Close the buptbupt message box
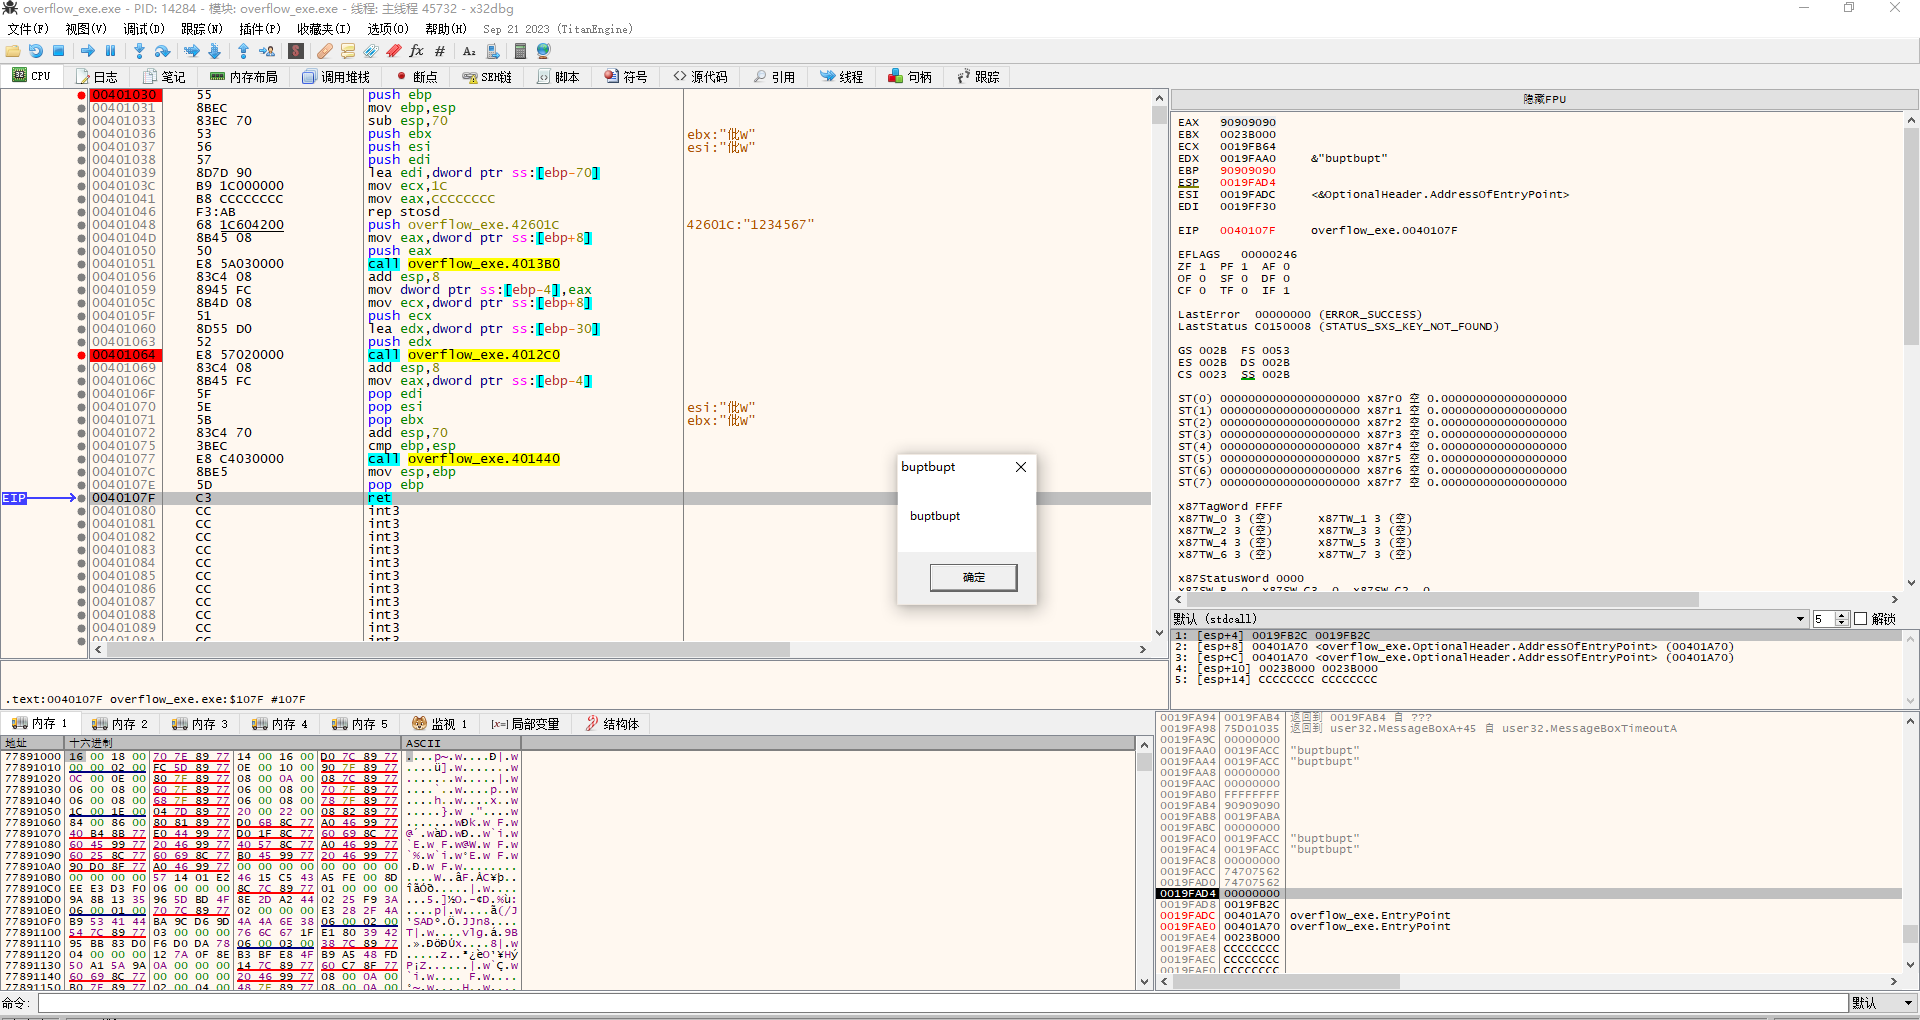 (1021, 467)
